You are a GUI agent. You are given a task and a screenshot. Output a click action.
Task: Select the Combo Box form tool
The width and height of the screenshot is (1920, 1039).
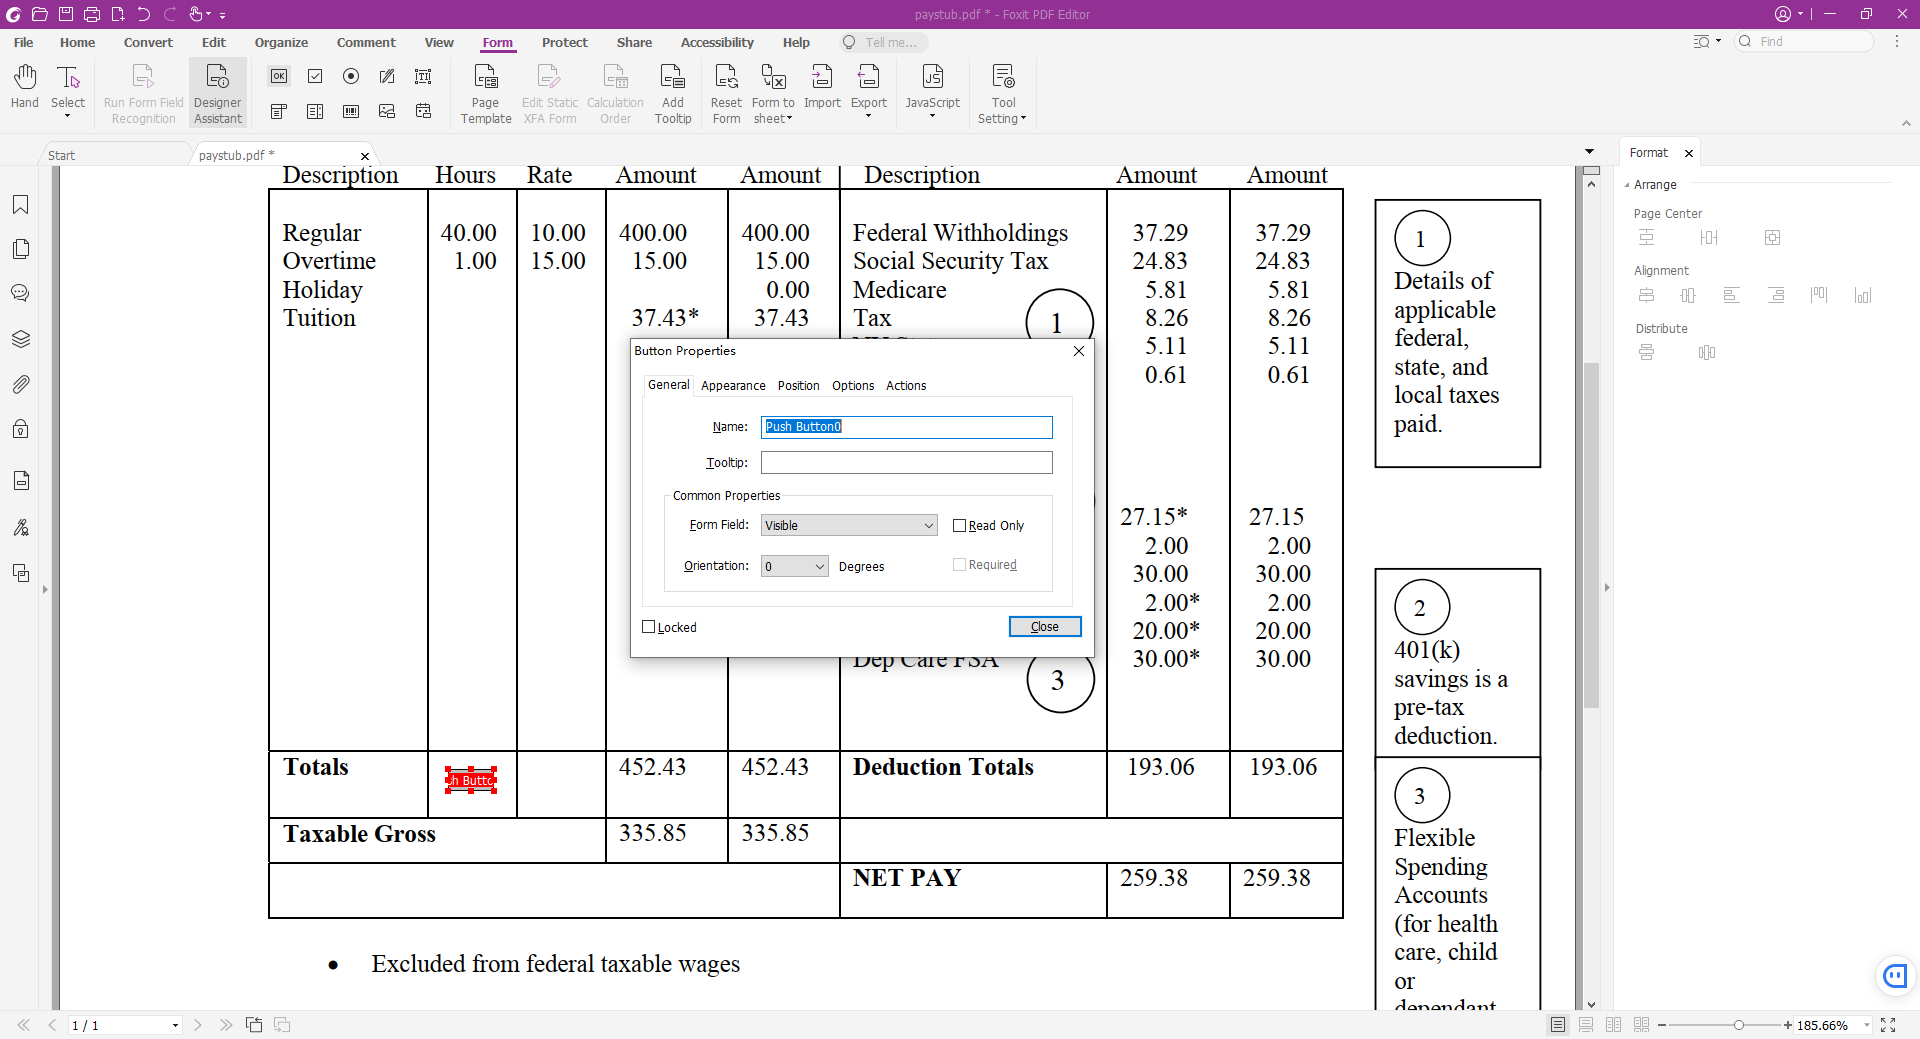pos(279,111)
